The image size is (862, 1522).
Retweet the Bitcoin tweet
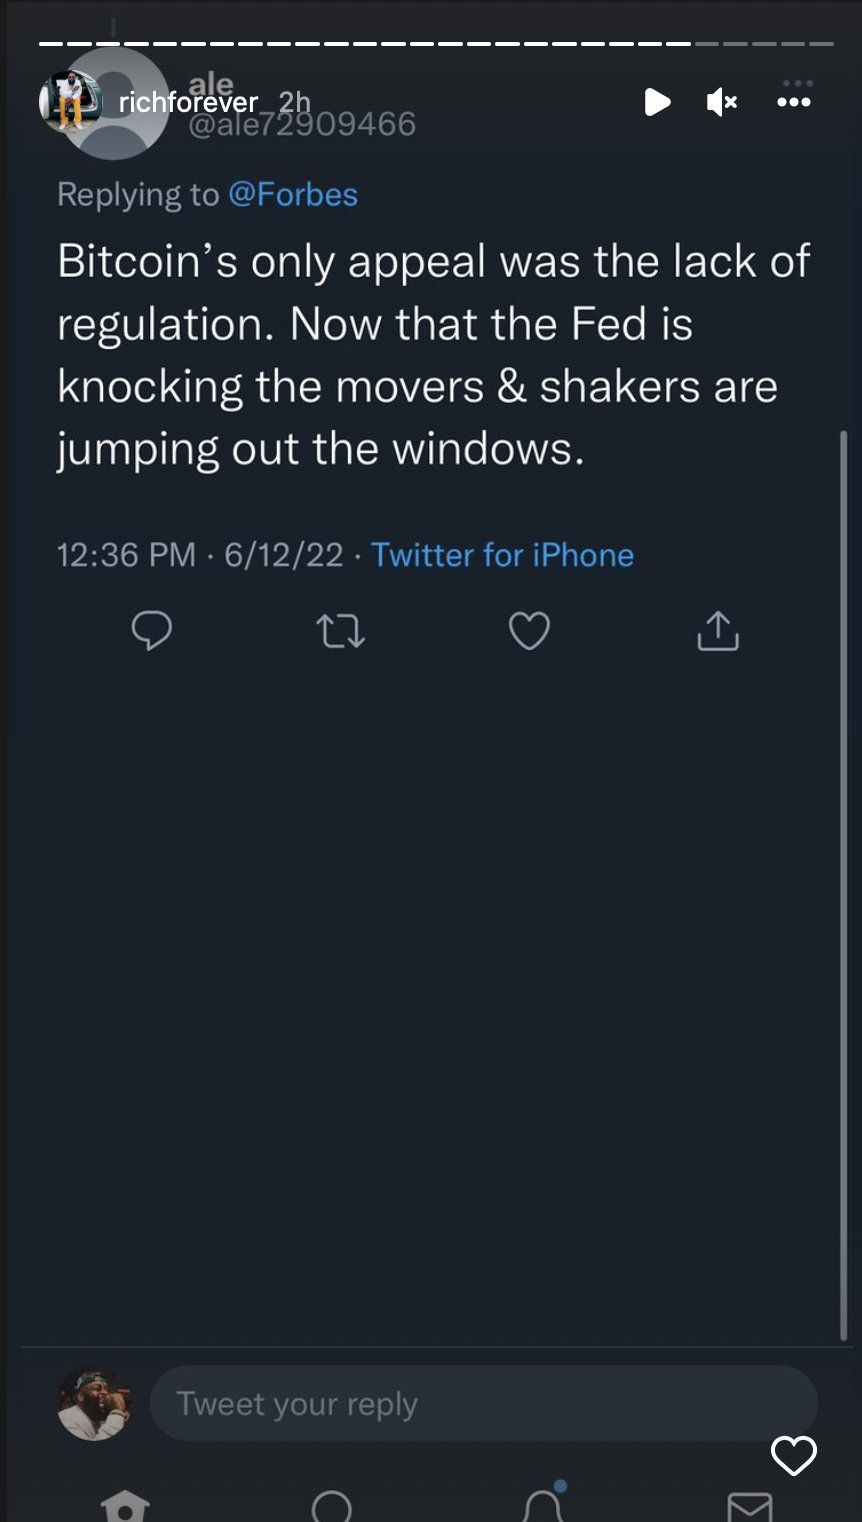click(x=340, y=631)
